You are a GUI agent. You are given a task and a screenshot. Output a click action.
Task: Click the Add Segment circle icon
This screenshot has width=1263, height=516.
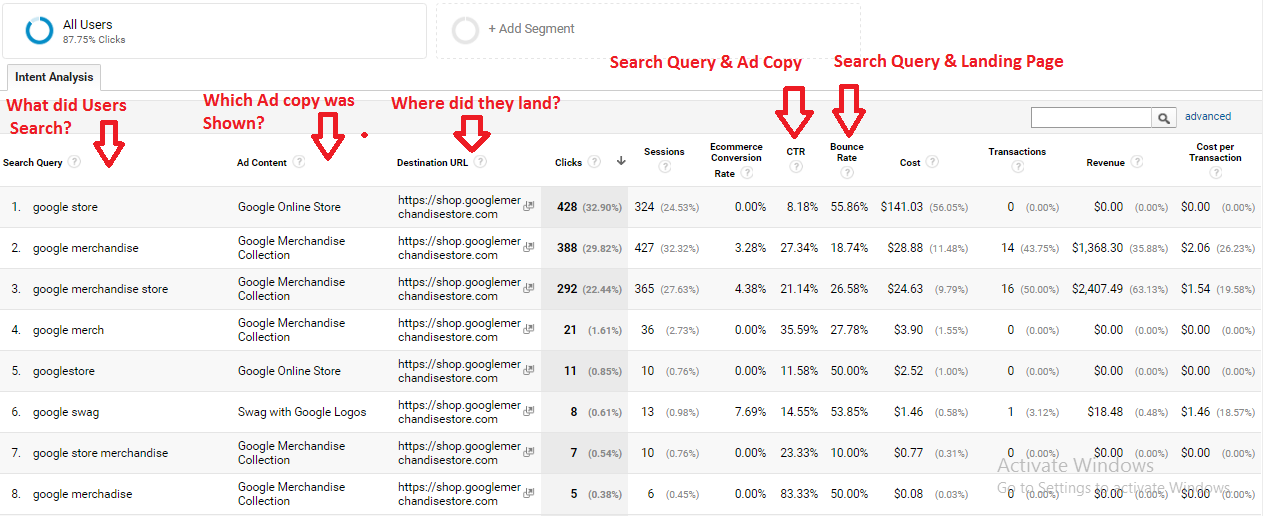[465, 30]
